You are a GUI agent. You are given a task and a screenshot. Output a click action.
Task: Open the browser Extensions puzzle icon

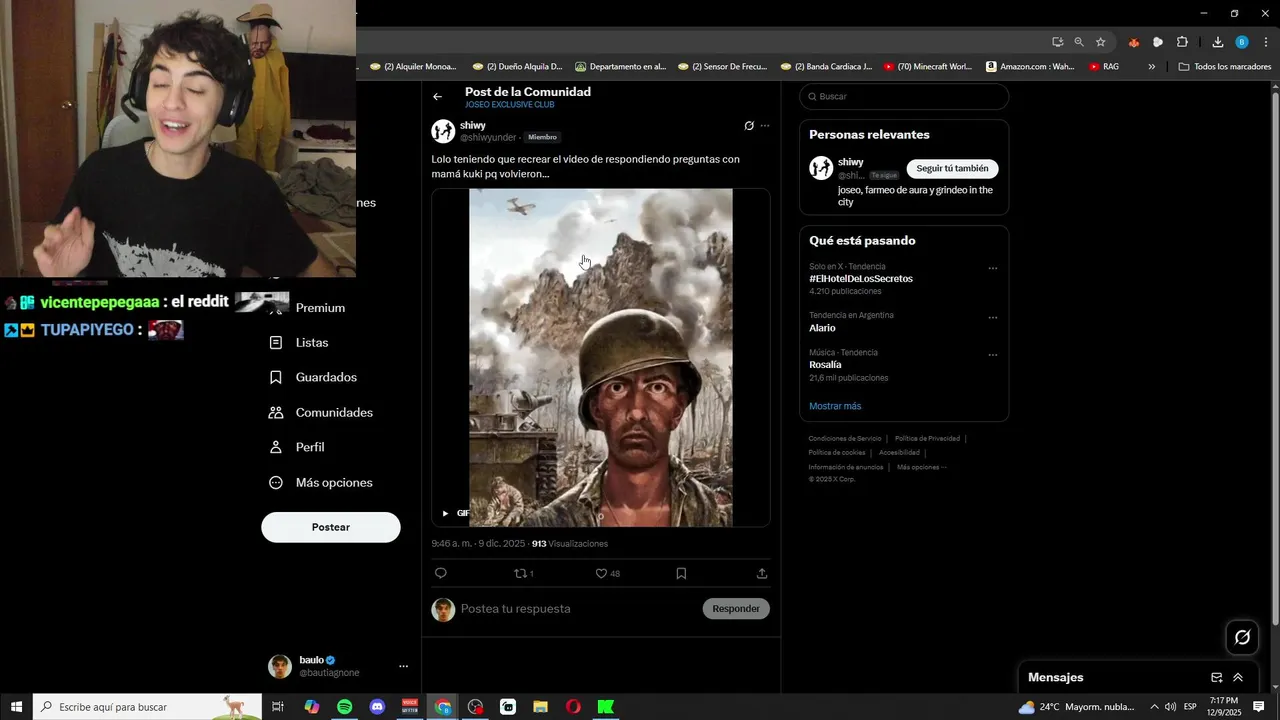point(1182,42)
